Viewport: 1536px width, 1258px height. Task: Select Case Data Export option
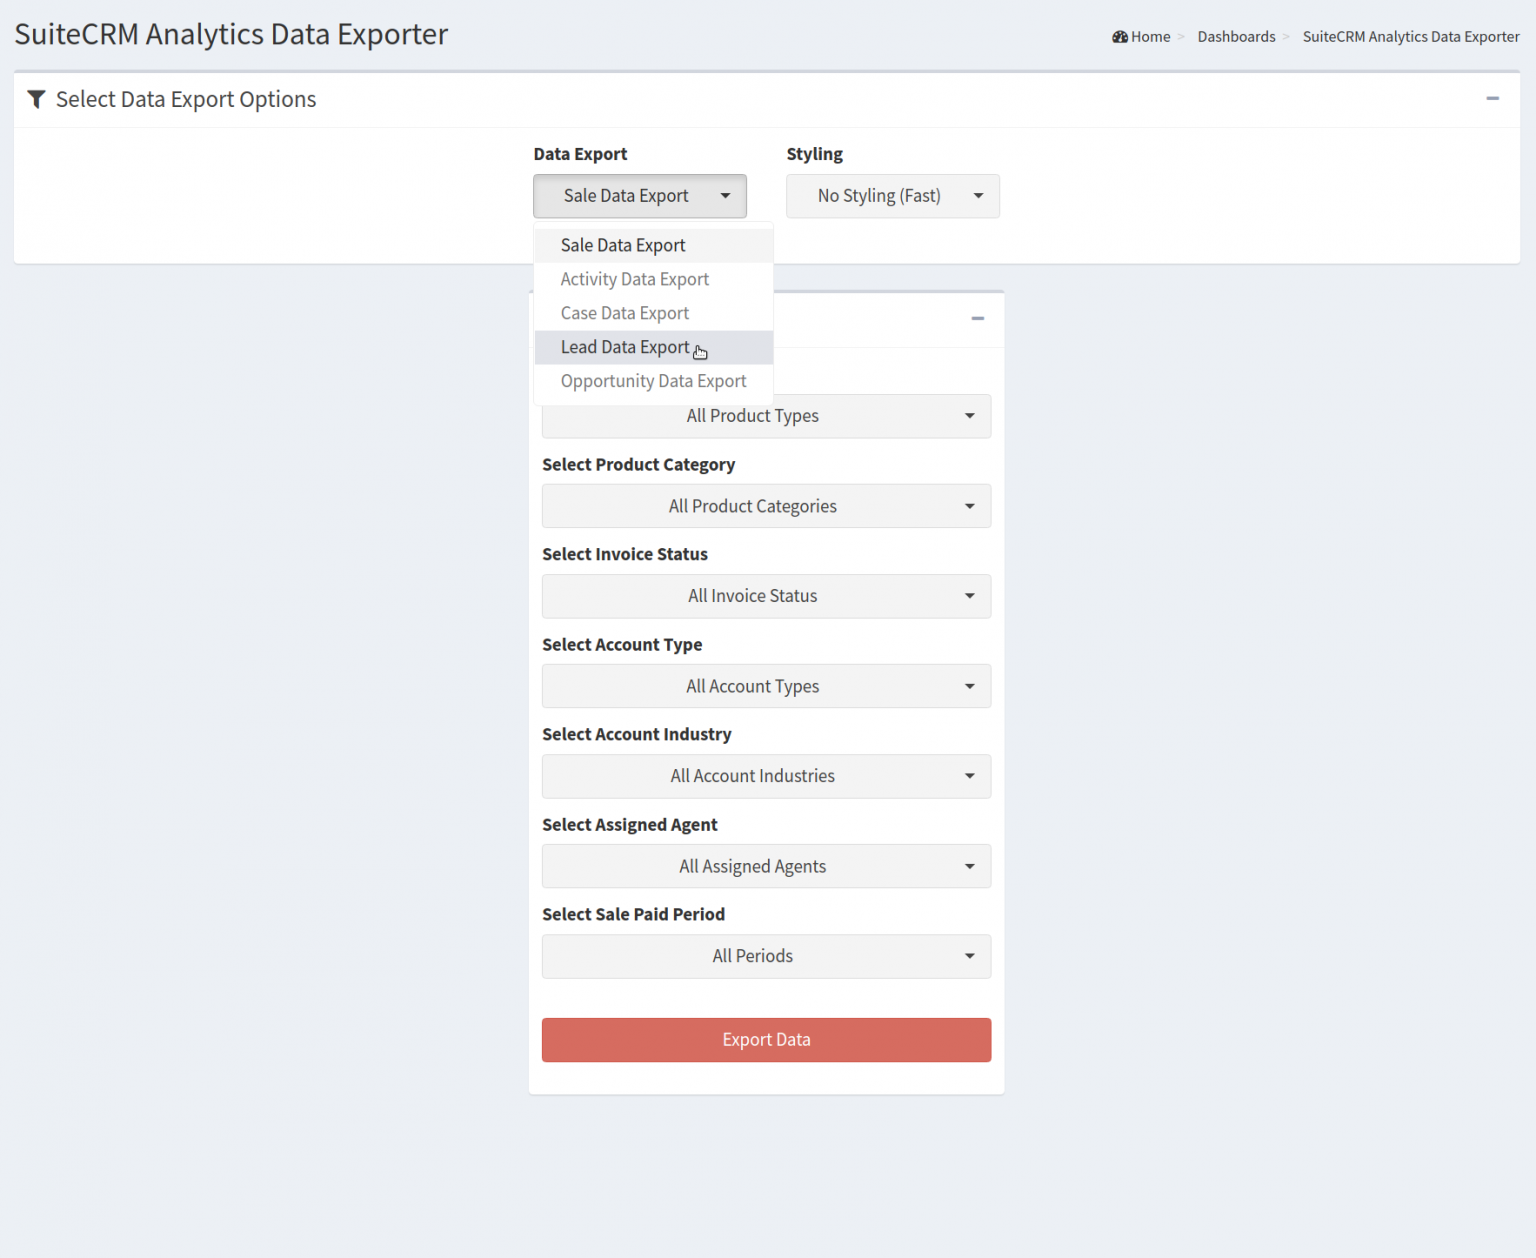click(653, 313)
